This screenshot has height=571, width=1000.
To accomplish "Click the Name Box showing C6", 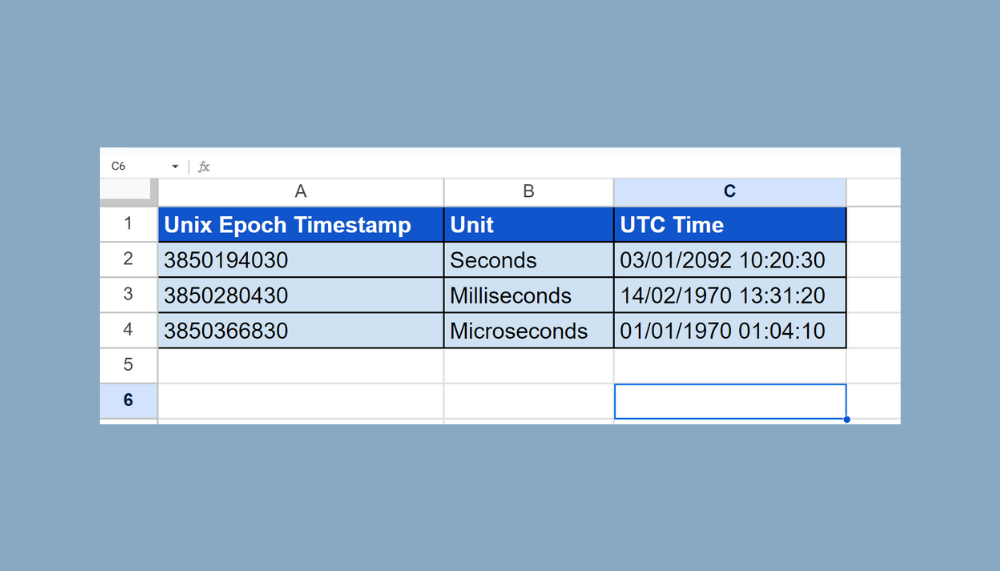I will [x=135, y=166].
